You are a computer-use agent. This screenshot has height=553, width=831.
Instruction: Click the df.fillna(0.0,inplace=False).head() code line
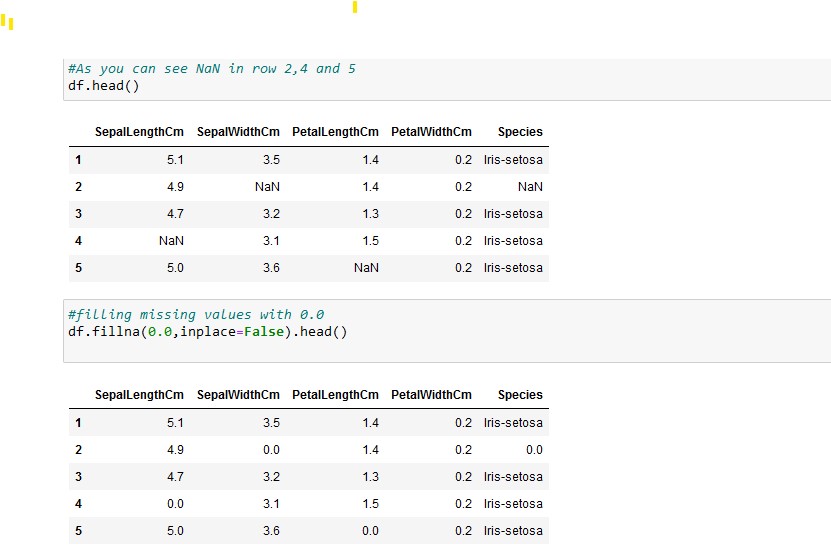(207, 332)
